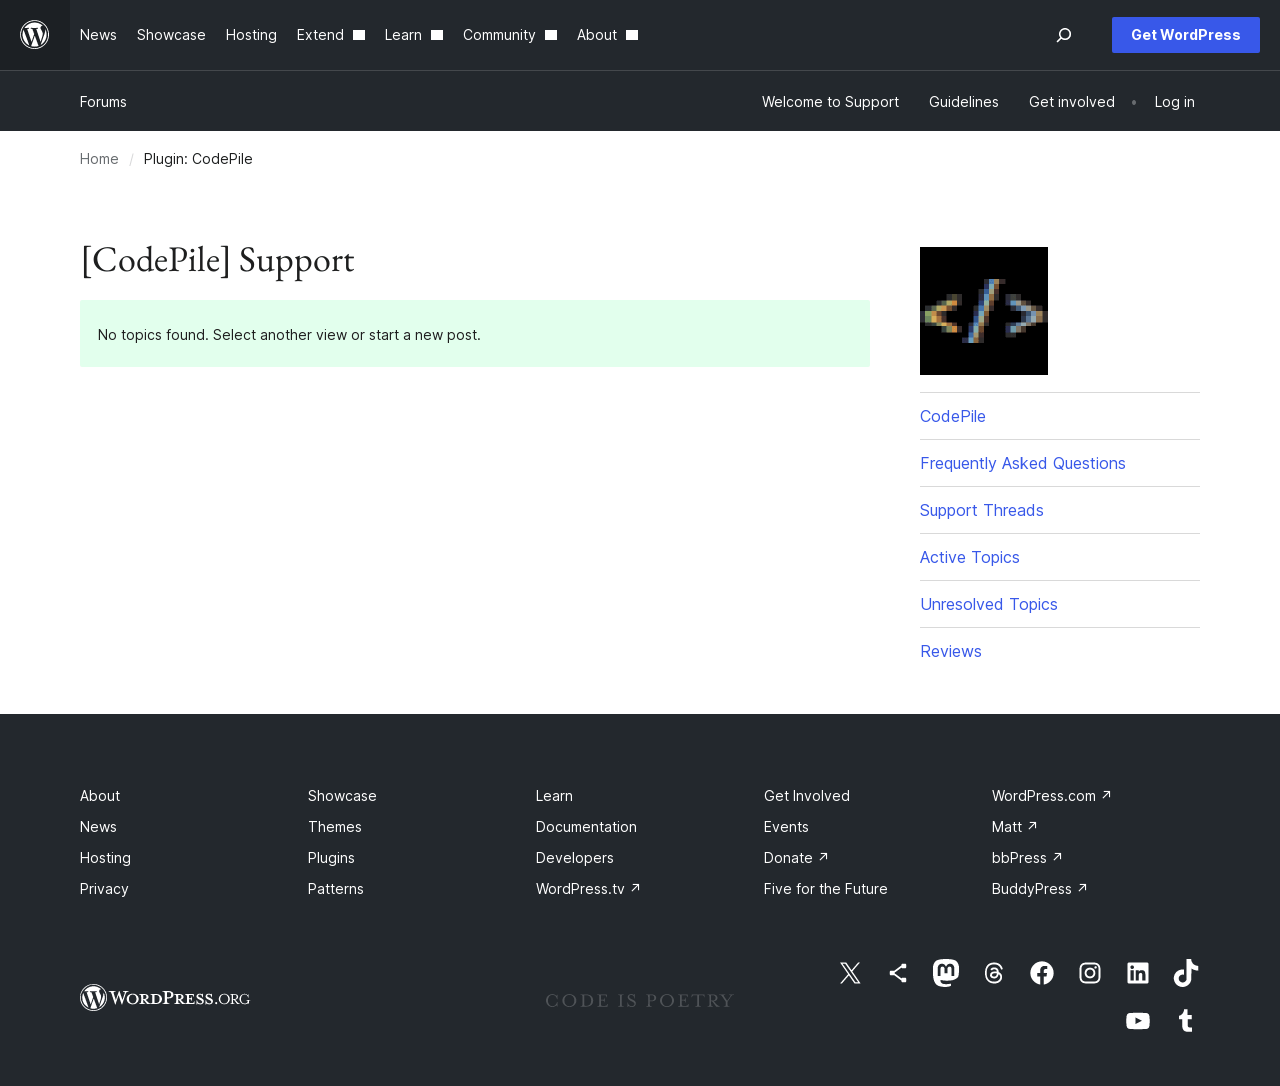
Task: Click the WordPress logo in header
Action: pos(35,35)
